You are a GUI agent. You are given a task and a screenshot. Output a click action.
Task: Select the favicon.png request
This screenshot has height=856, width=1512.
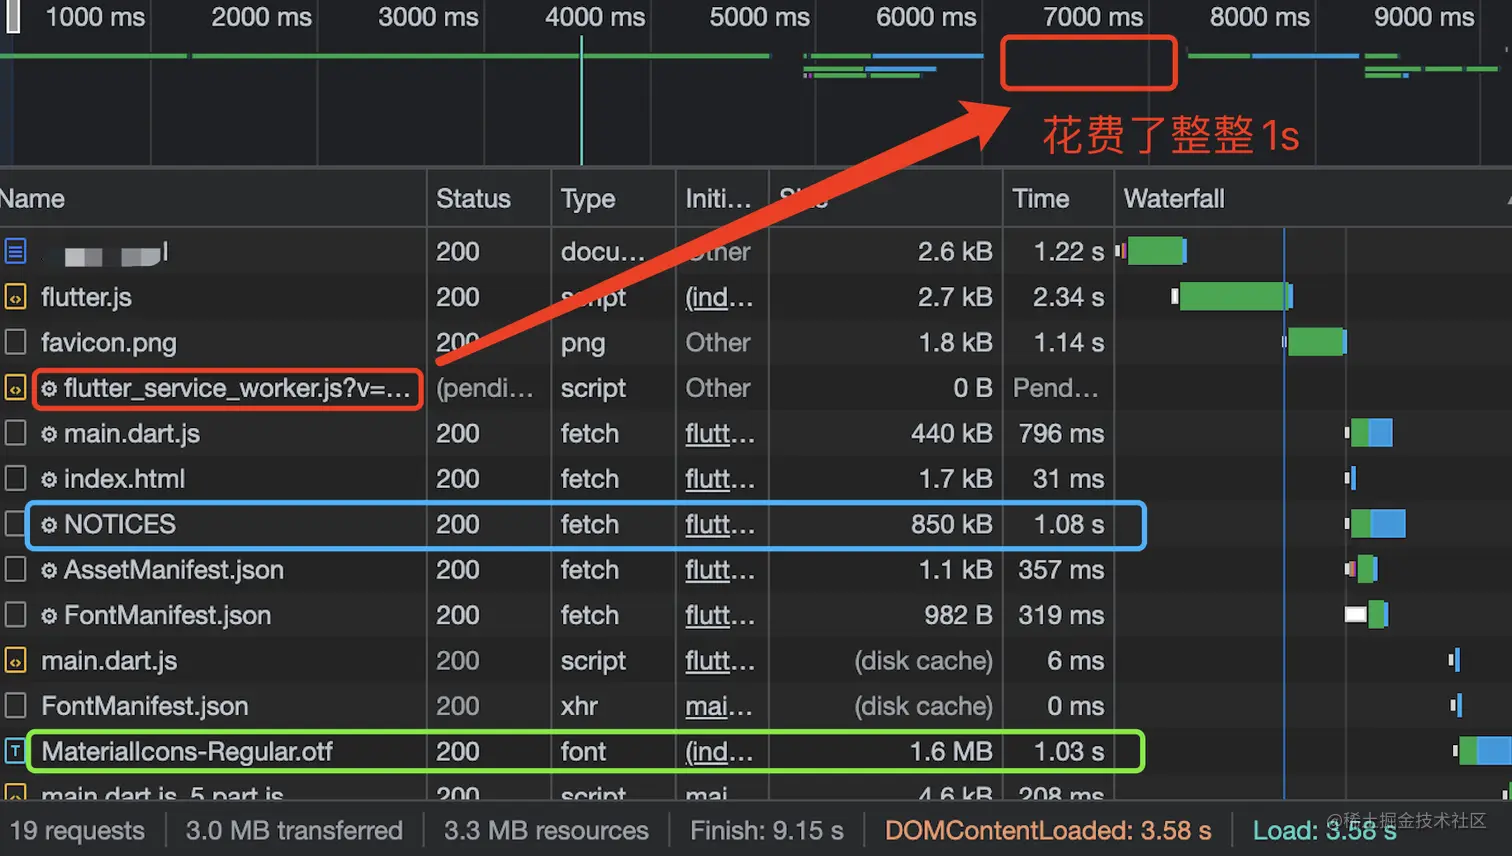(x=108, y=342)
